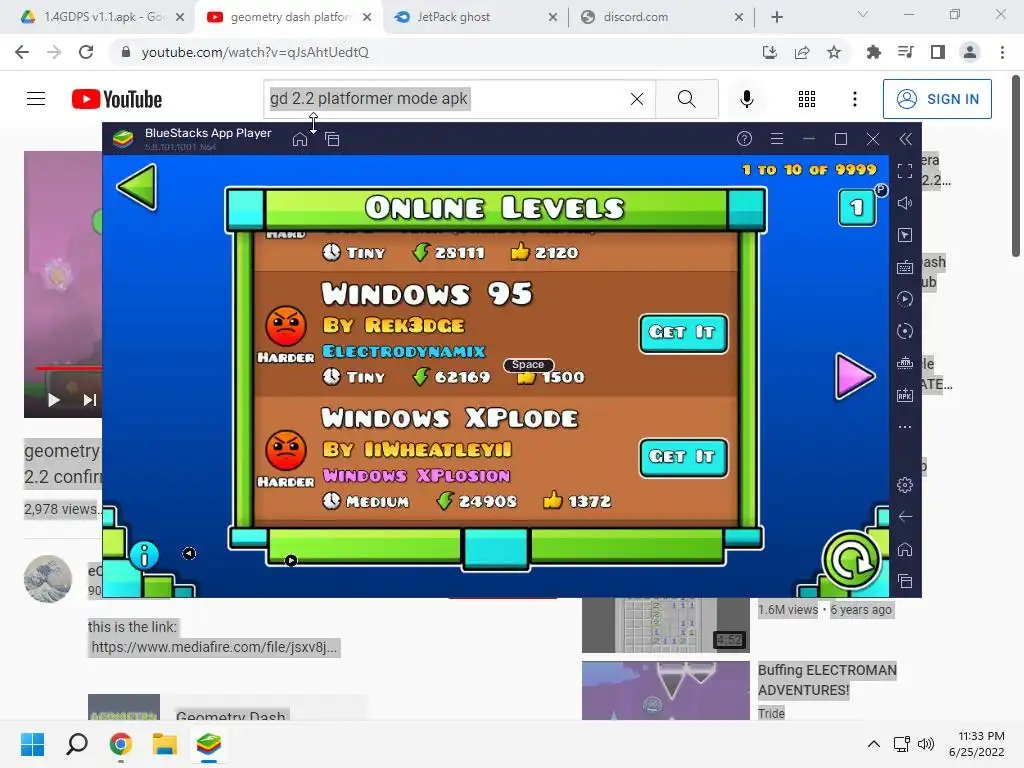1024x768 pixels.
Task: Go back in browser history
Action: tap(22, 52)
